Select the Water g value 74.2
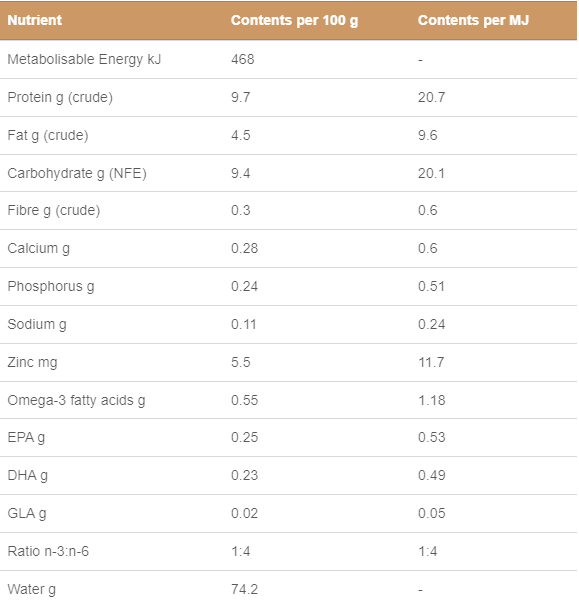579x600 pixels. tap(245, 589)
